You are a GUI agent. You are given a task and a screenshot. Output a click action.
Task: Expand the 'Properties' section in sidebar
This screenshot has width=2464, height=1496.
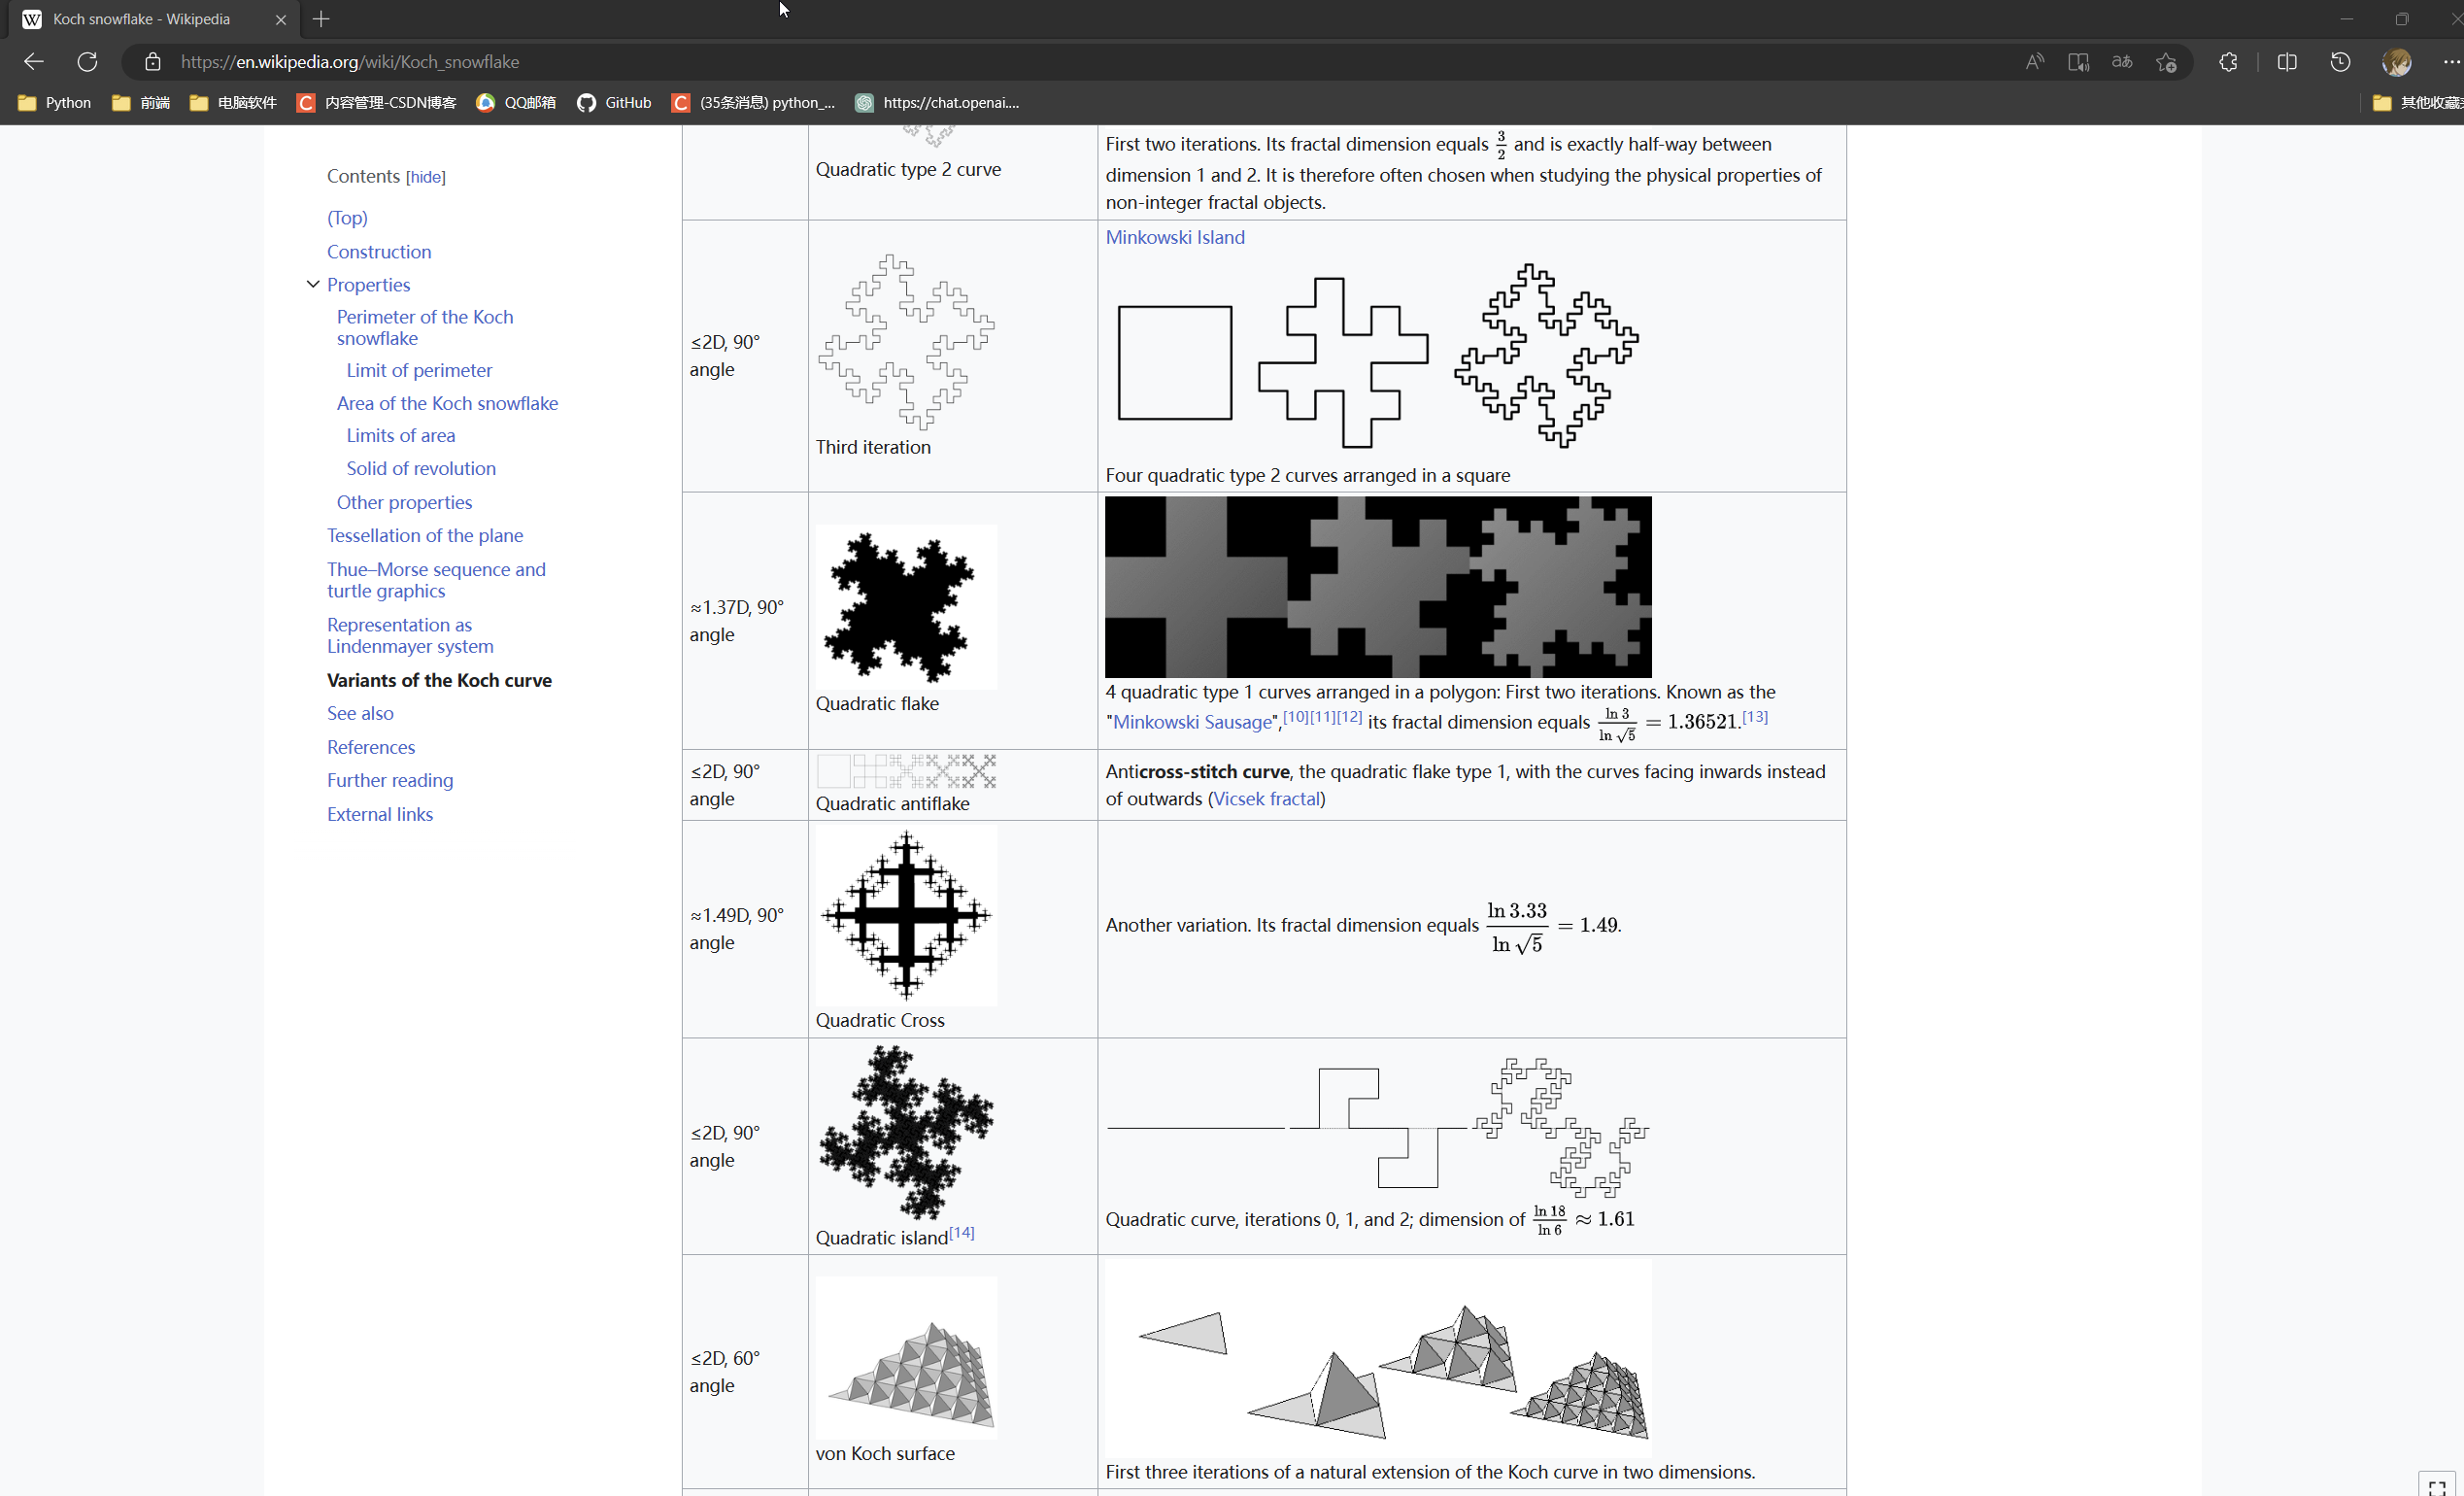(x=315, y=284)
